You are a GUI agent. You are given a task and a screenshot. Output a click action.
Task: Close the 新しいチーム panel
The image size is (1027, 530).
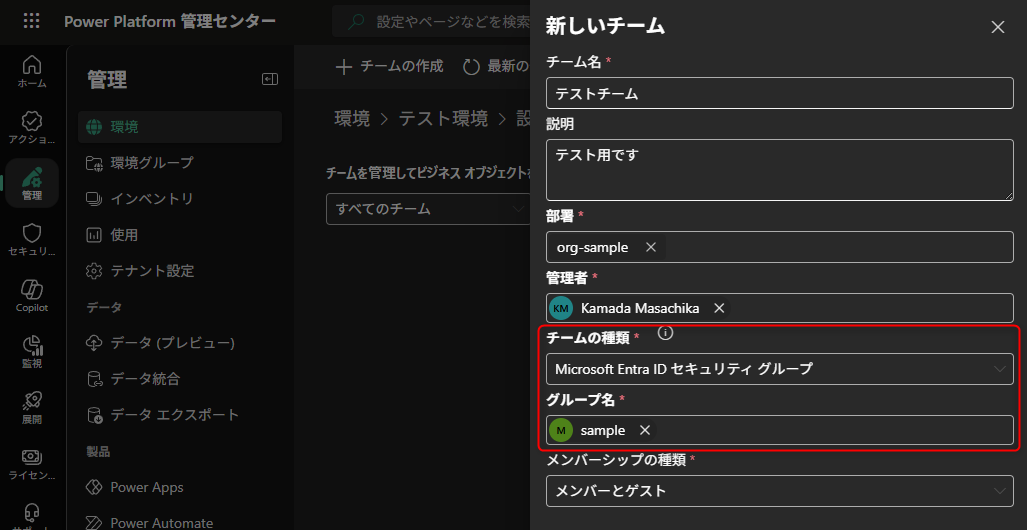(997, 27)
